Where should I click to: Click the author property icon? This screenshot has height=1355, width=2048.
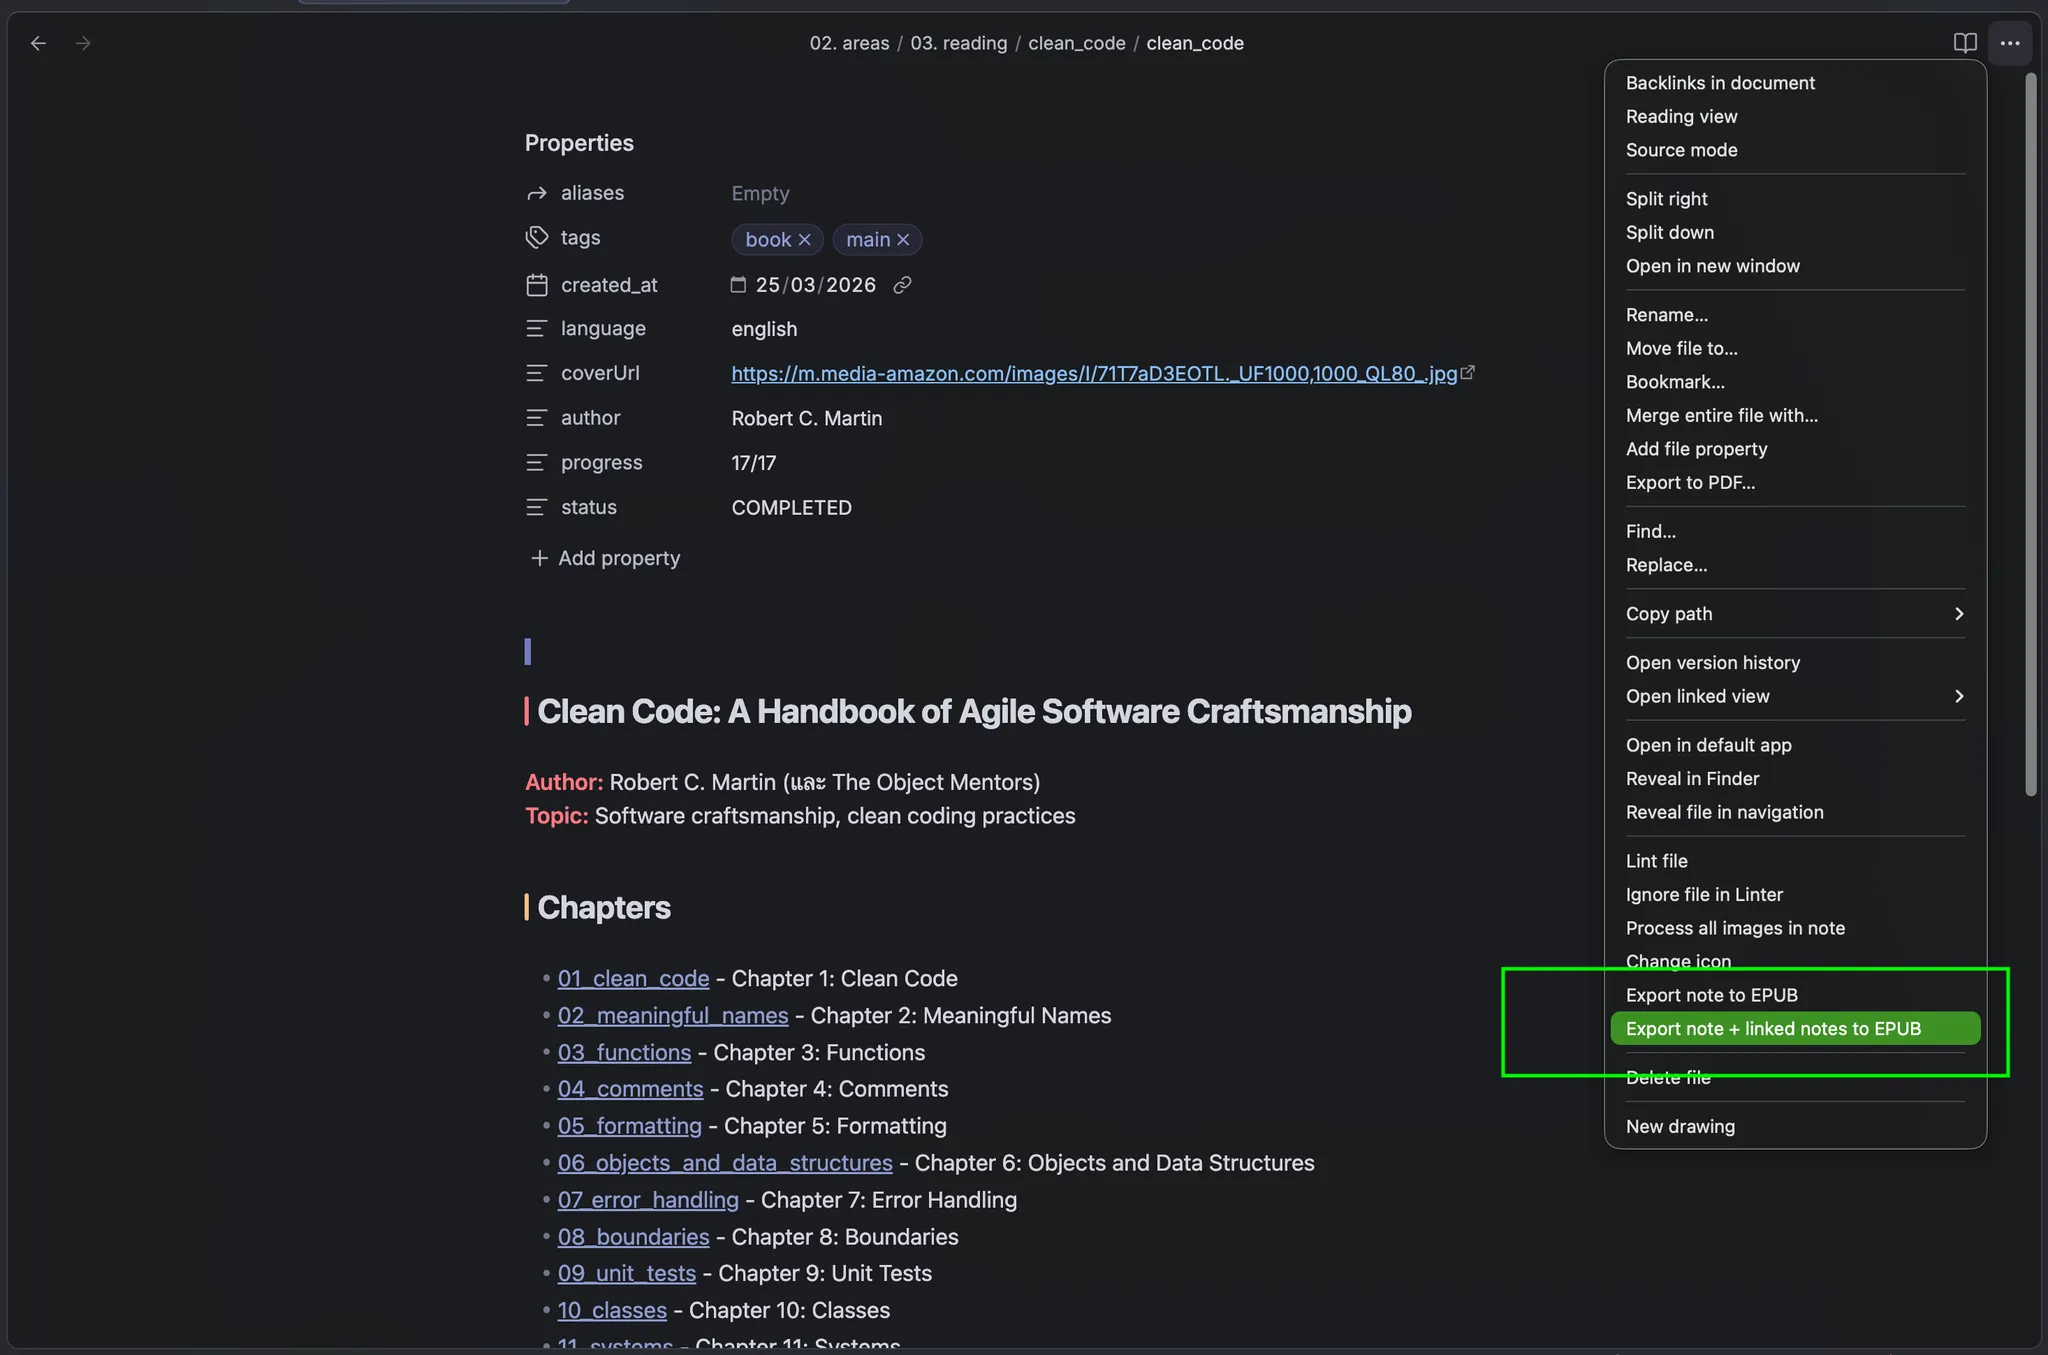[537, 418]
